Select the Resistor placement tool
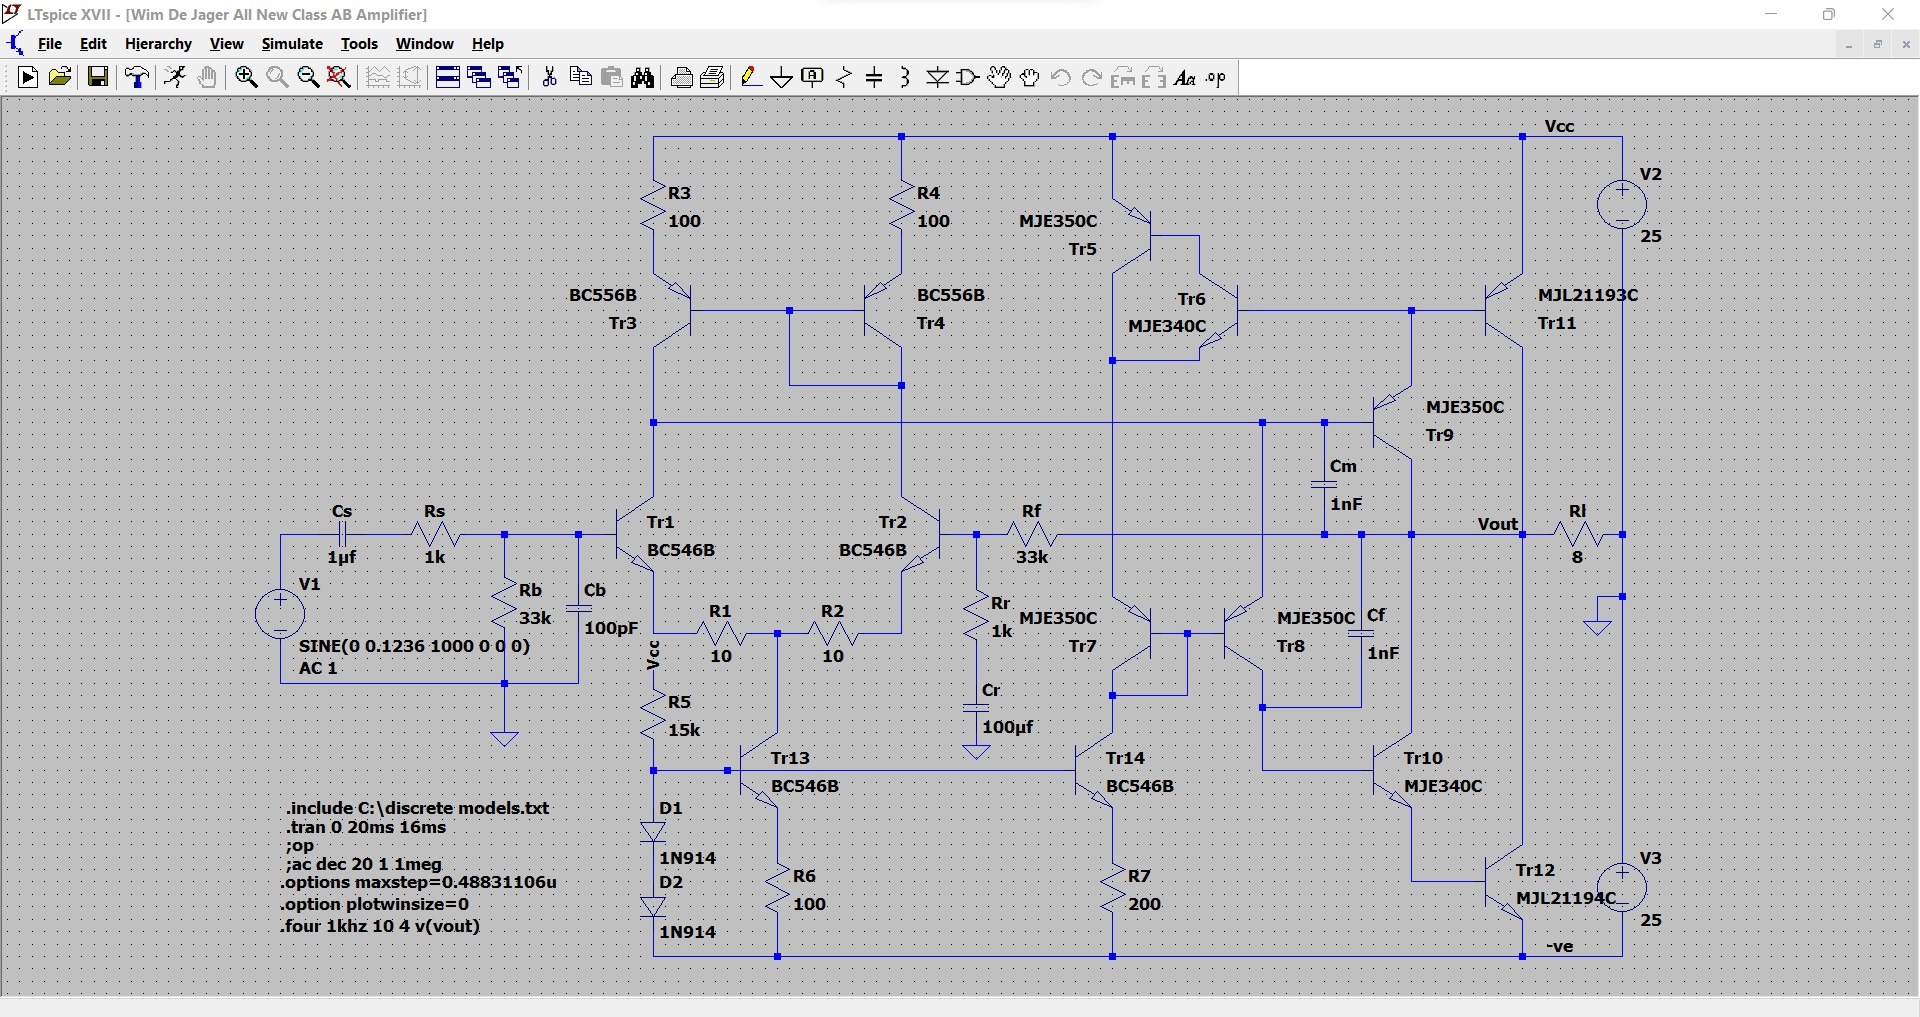Screen dimensions: 1920x1017 [844, 78]
